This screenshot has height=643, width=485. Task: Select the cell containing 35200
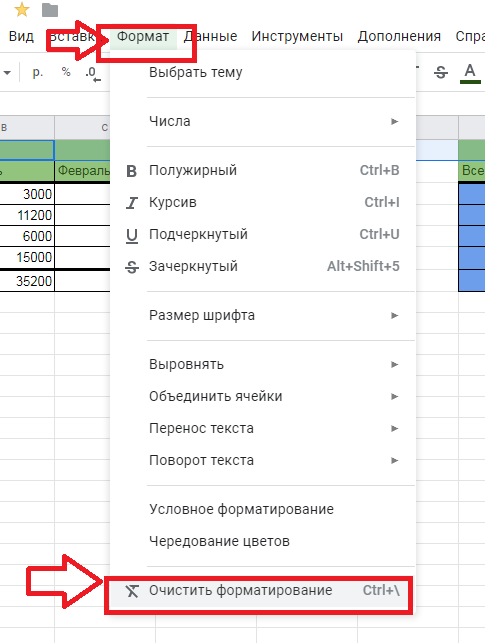point(27,281)
